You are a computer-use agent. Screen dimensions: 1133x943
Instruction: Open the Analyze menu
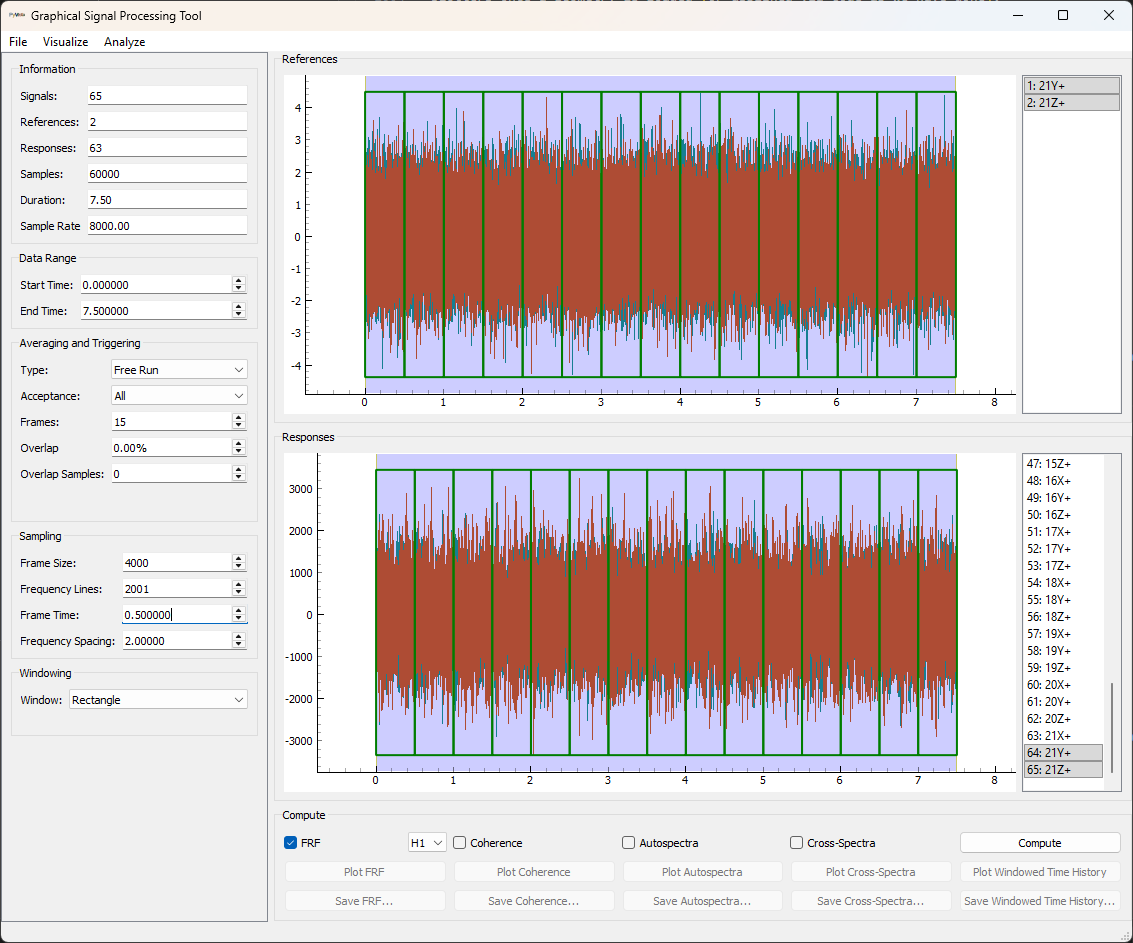click(x=124, y=42)
